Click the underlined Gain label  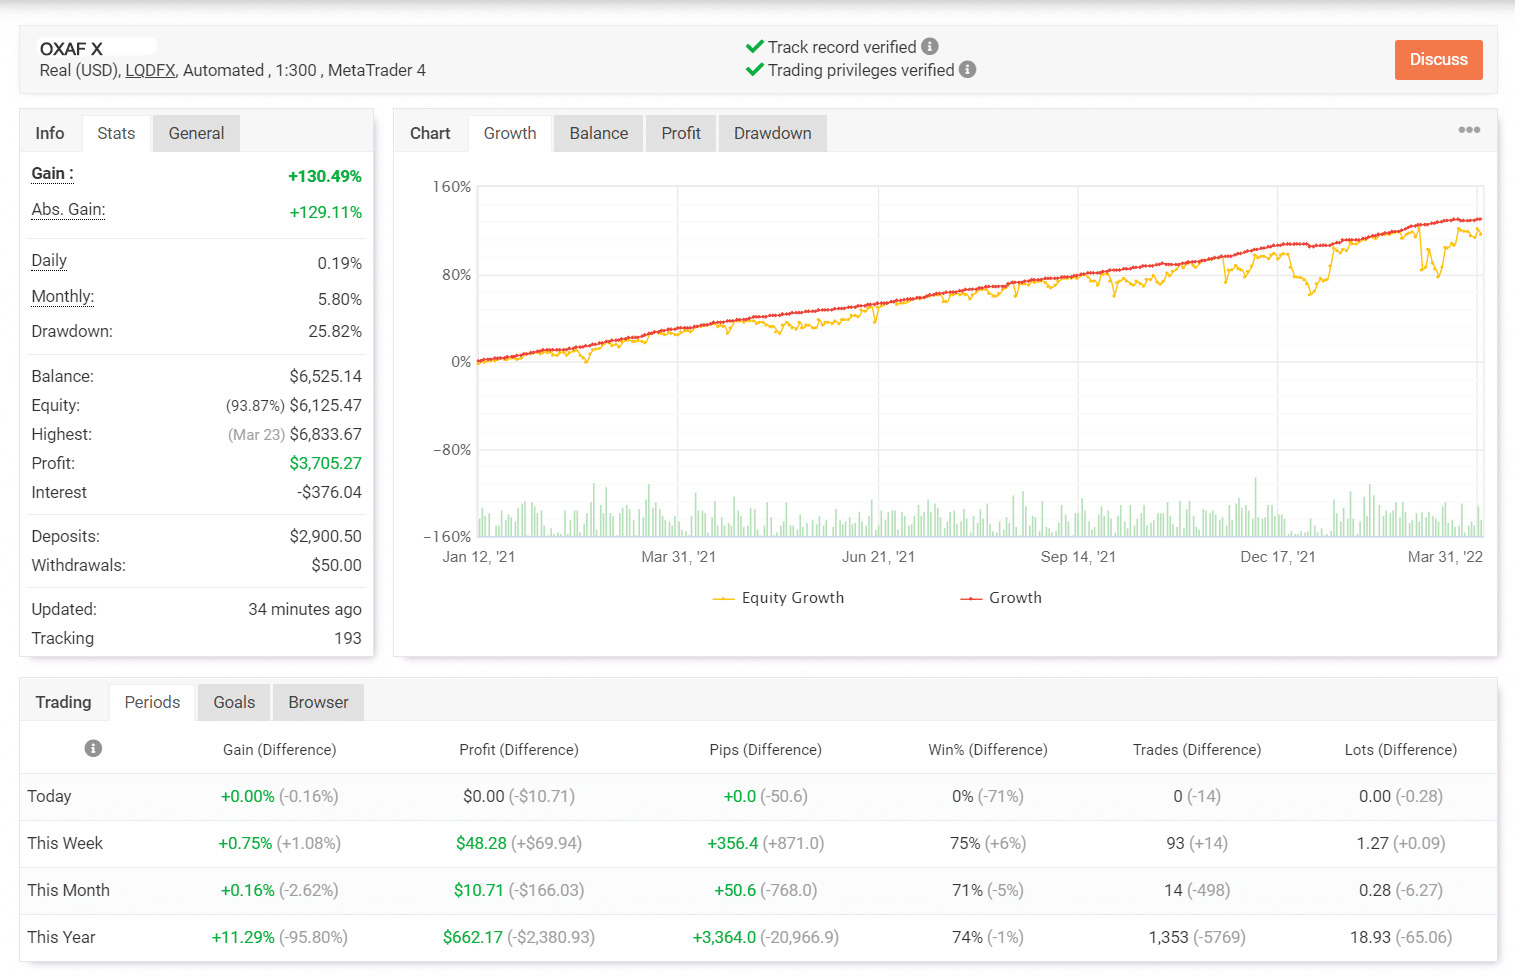52,174
